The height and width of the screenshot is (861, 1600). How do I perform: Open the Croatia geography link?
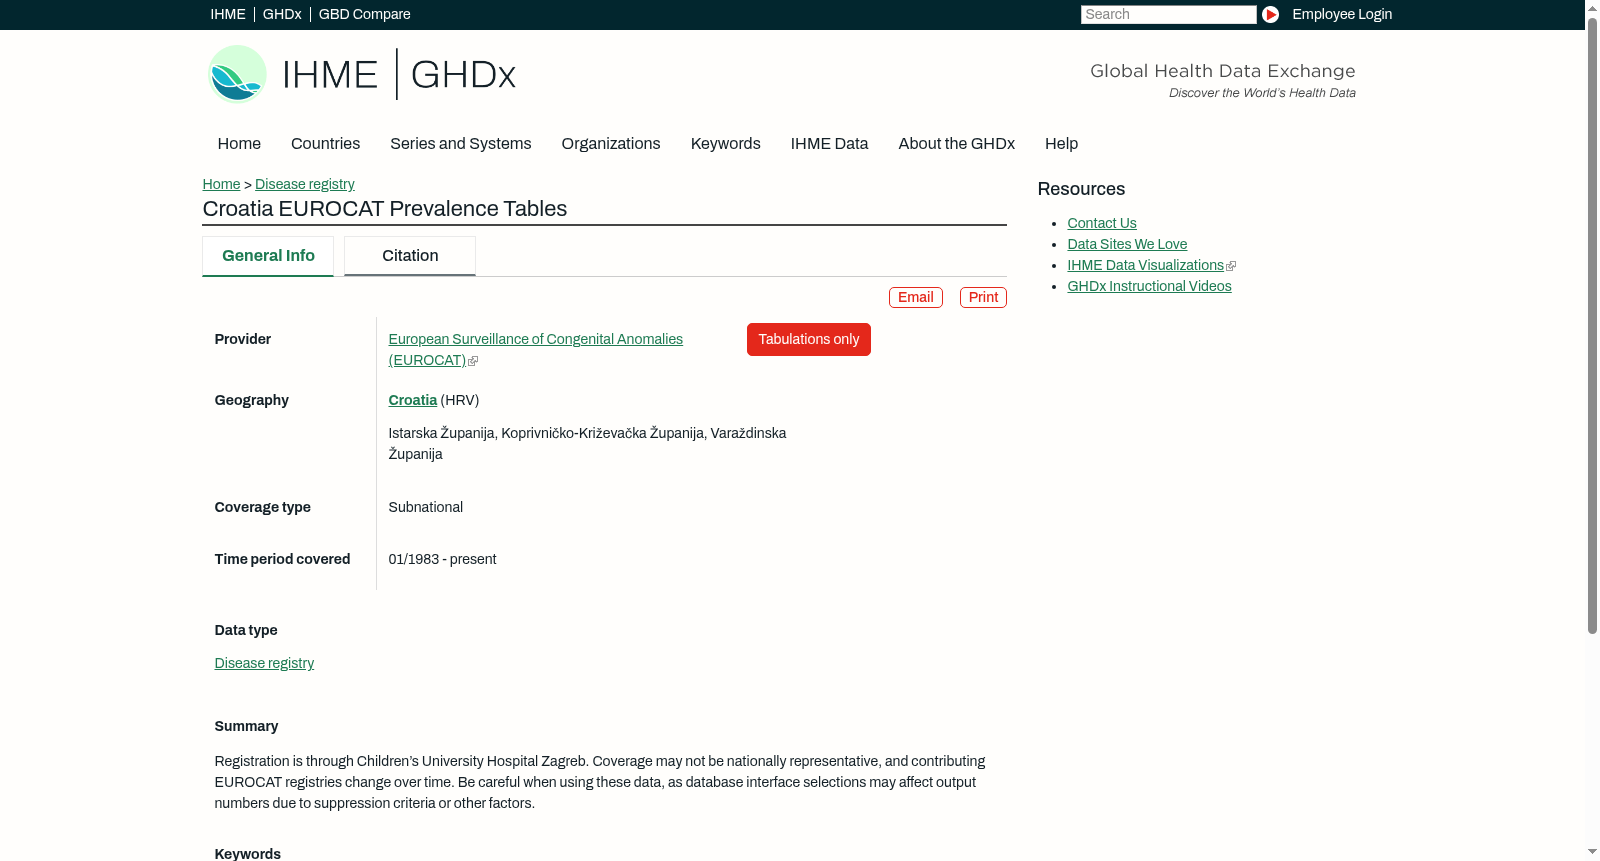point(413,400)
